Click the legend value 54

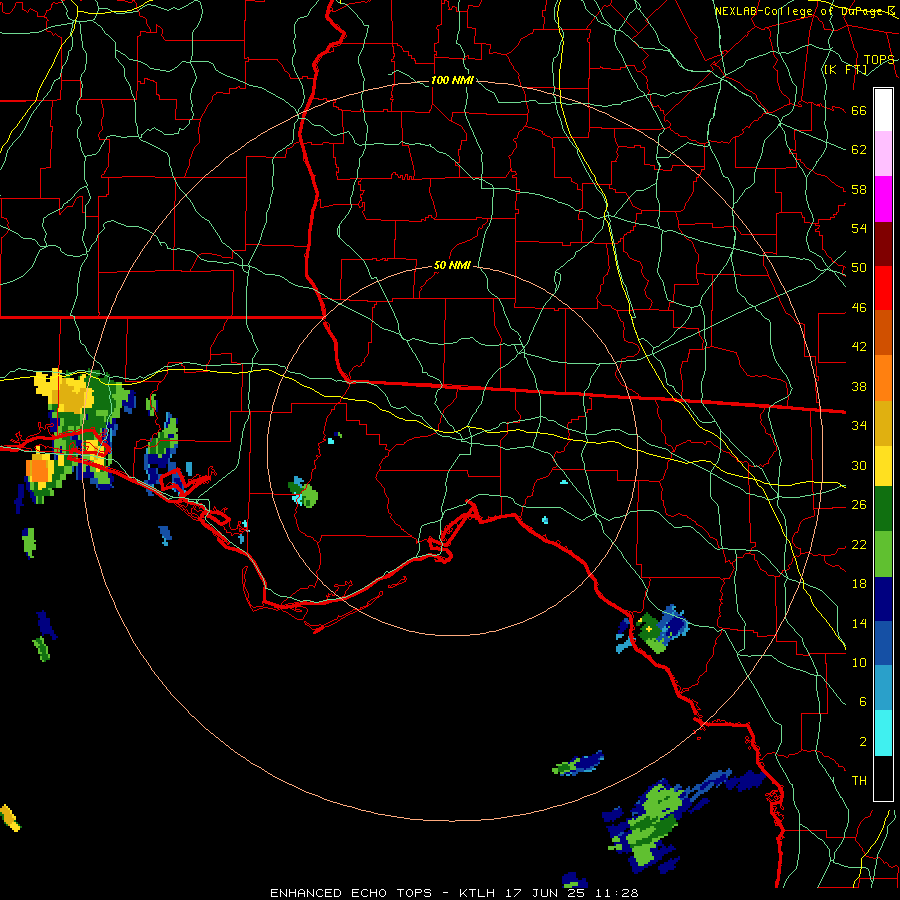859,228
